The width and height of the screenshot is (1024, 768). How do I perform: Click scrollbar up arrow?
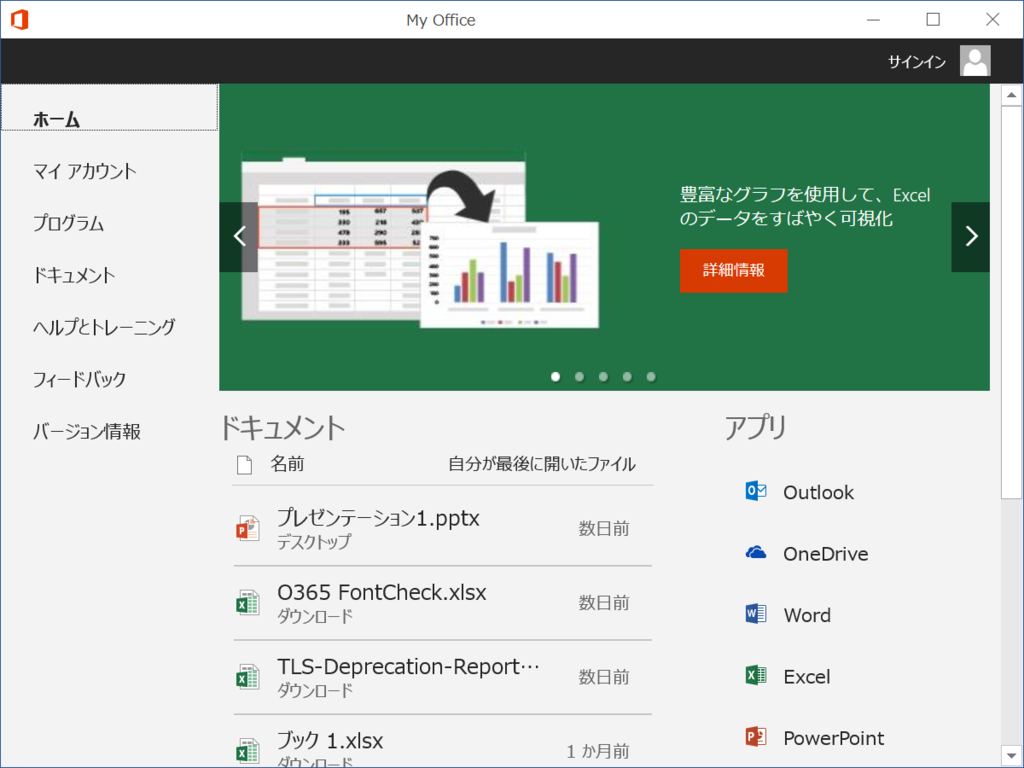tap(1012, 95)
